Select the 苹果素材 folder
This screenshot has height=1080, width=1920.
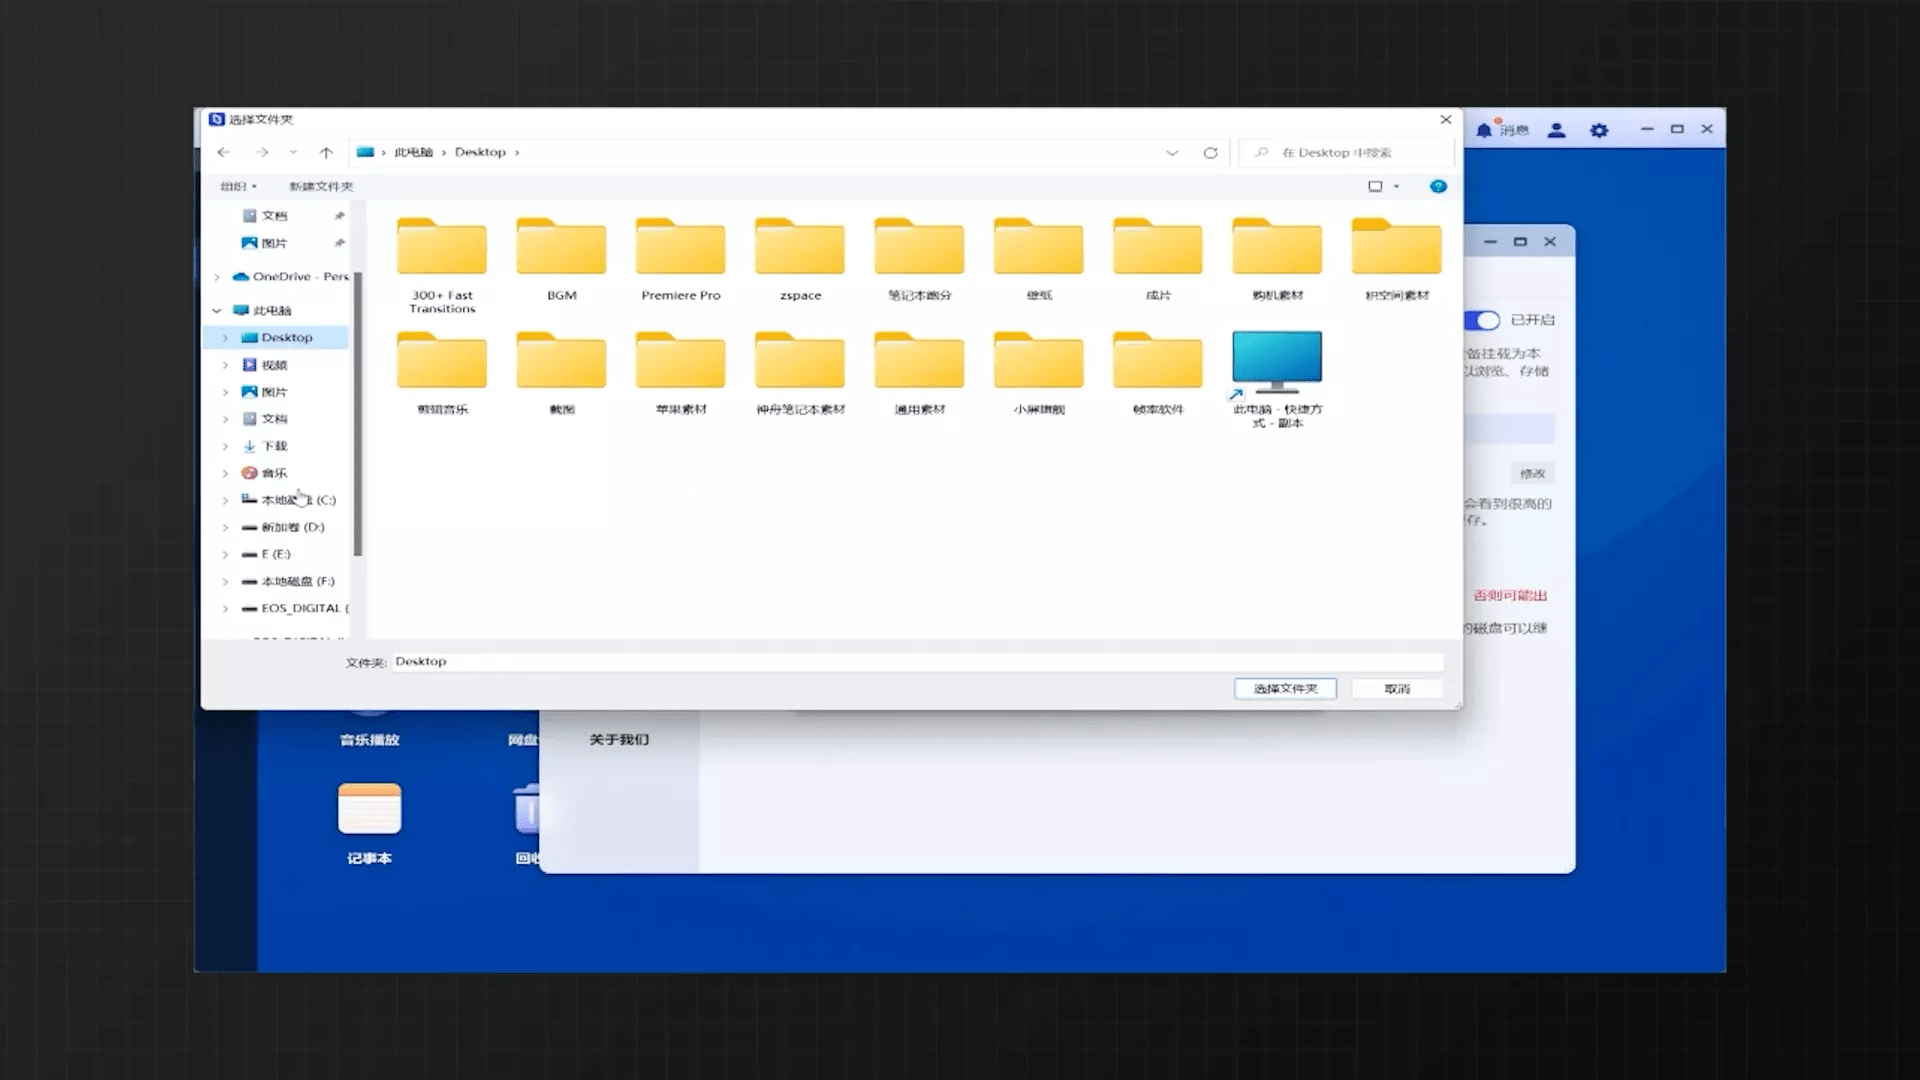[680, 373]
